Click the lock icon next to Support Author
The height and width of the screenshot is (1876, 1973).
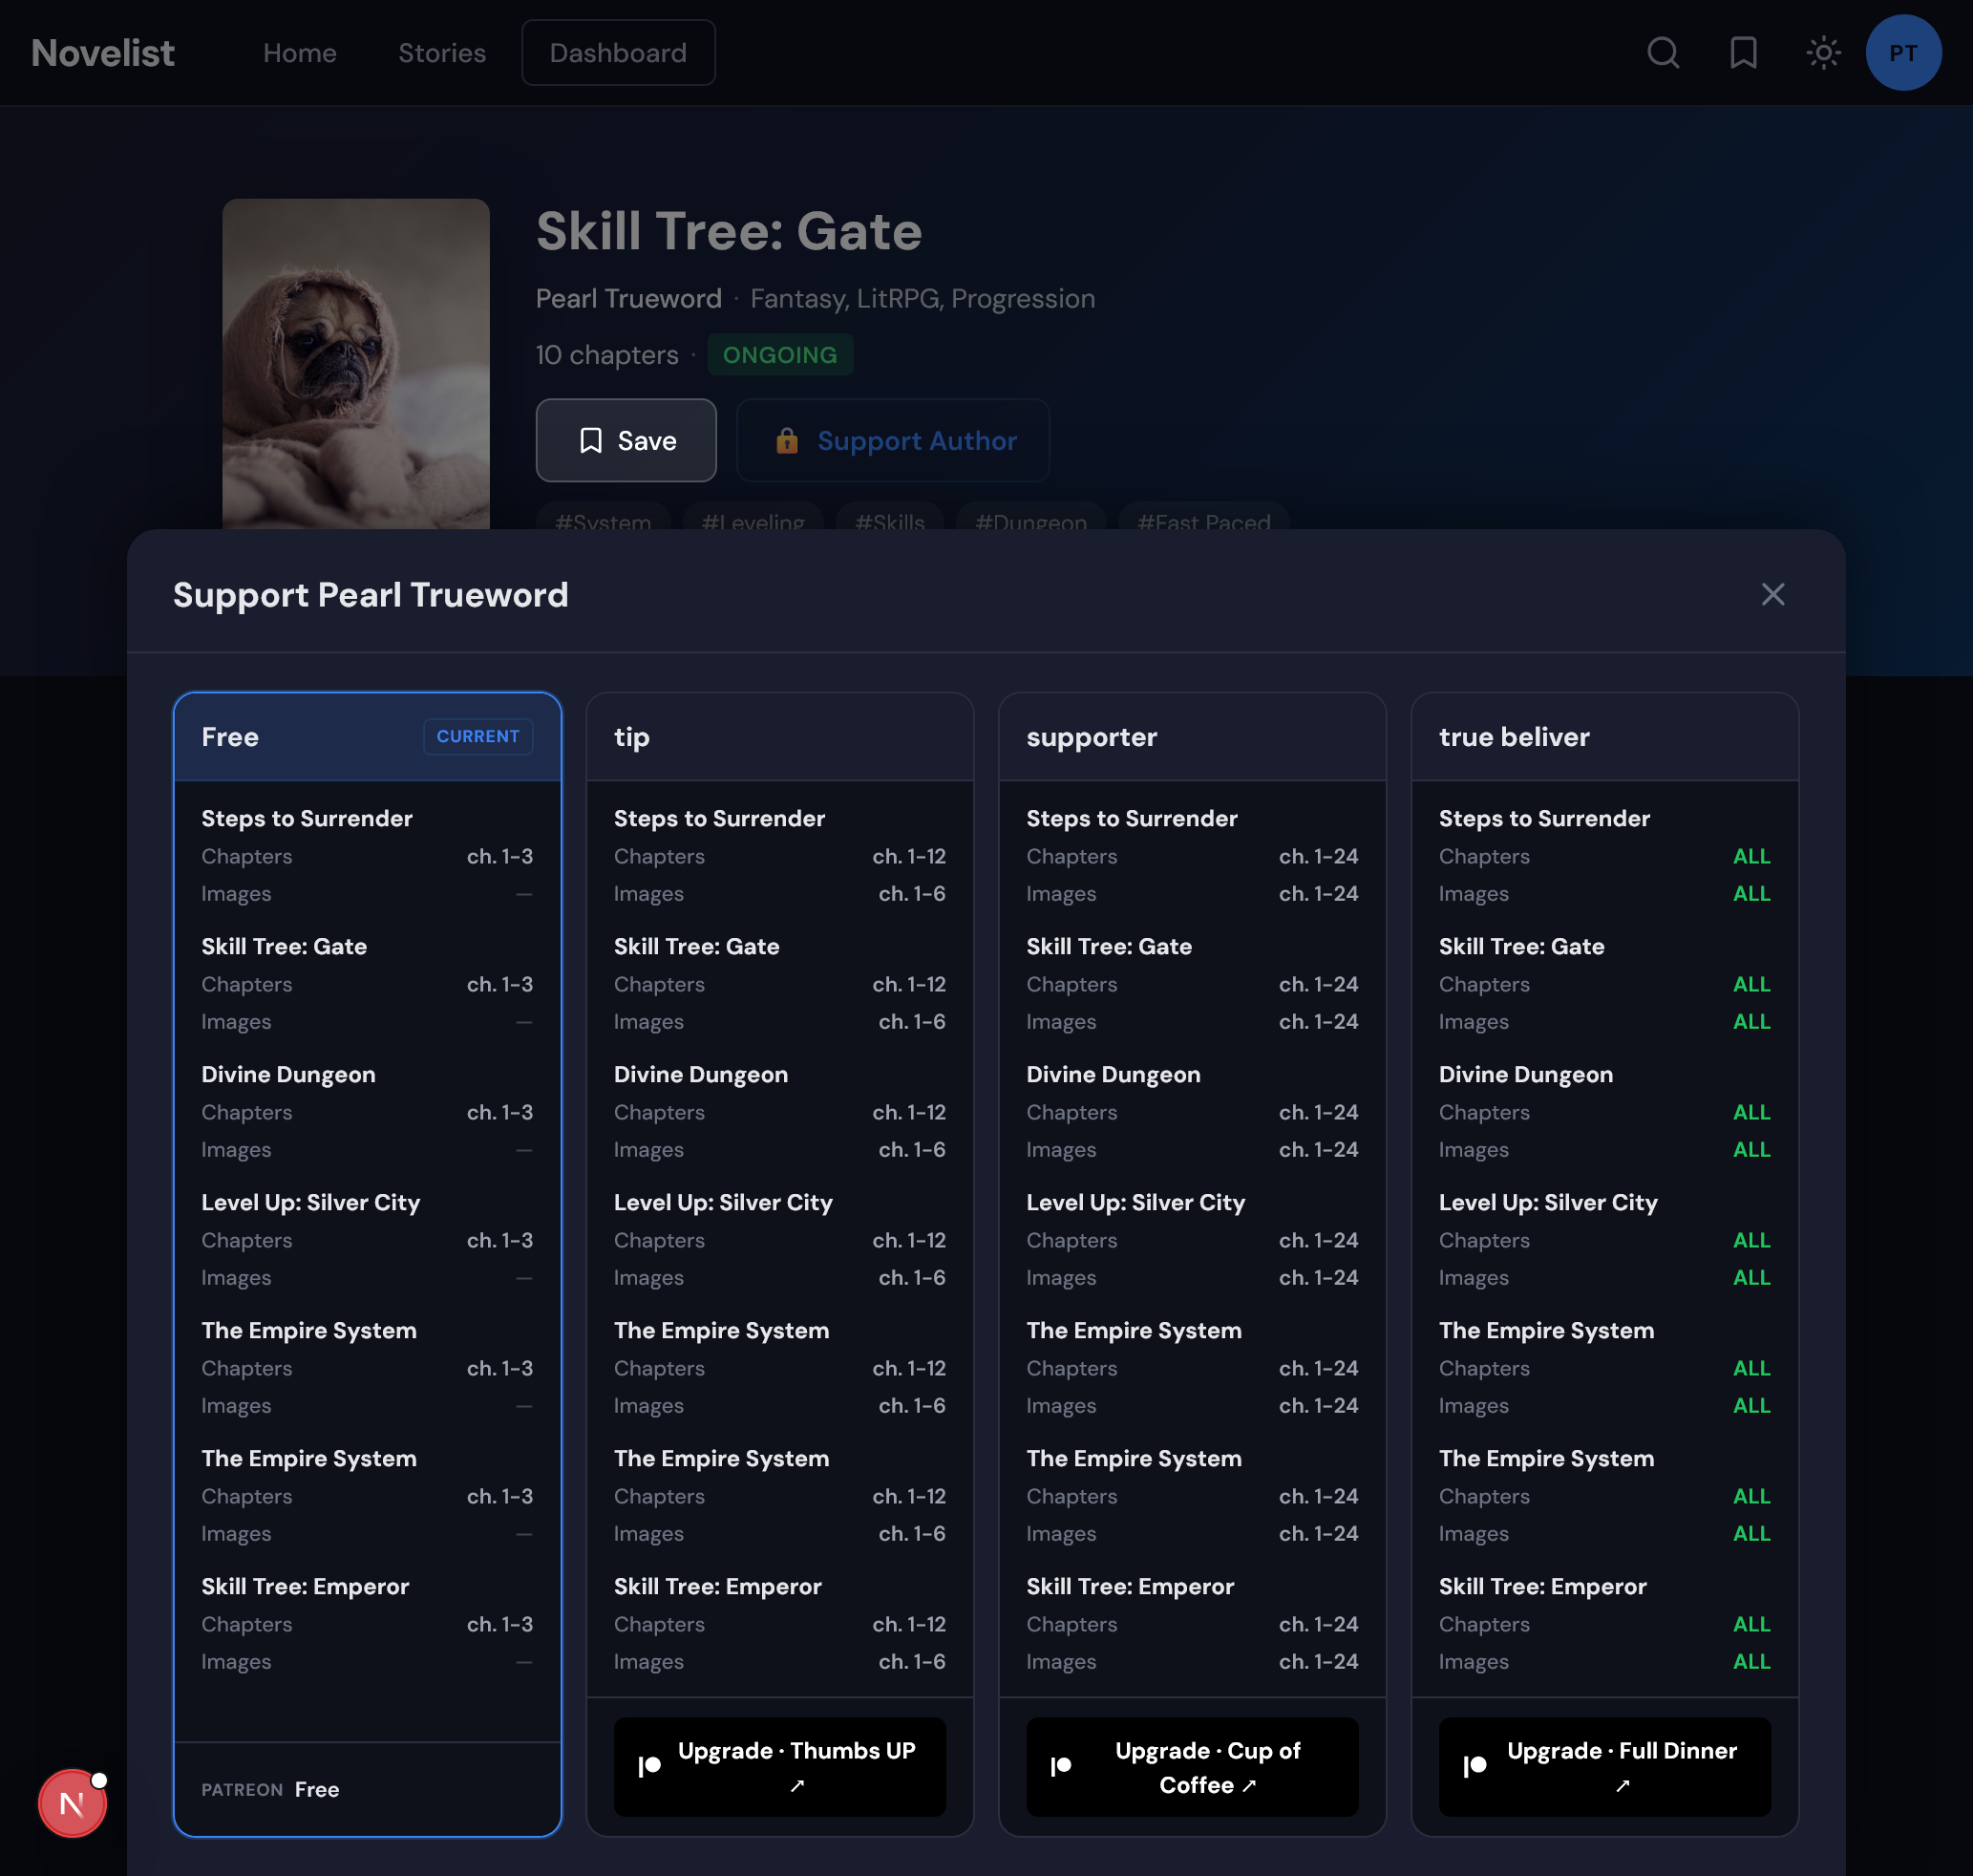click(x=788, y=440)
